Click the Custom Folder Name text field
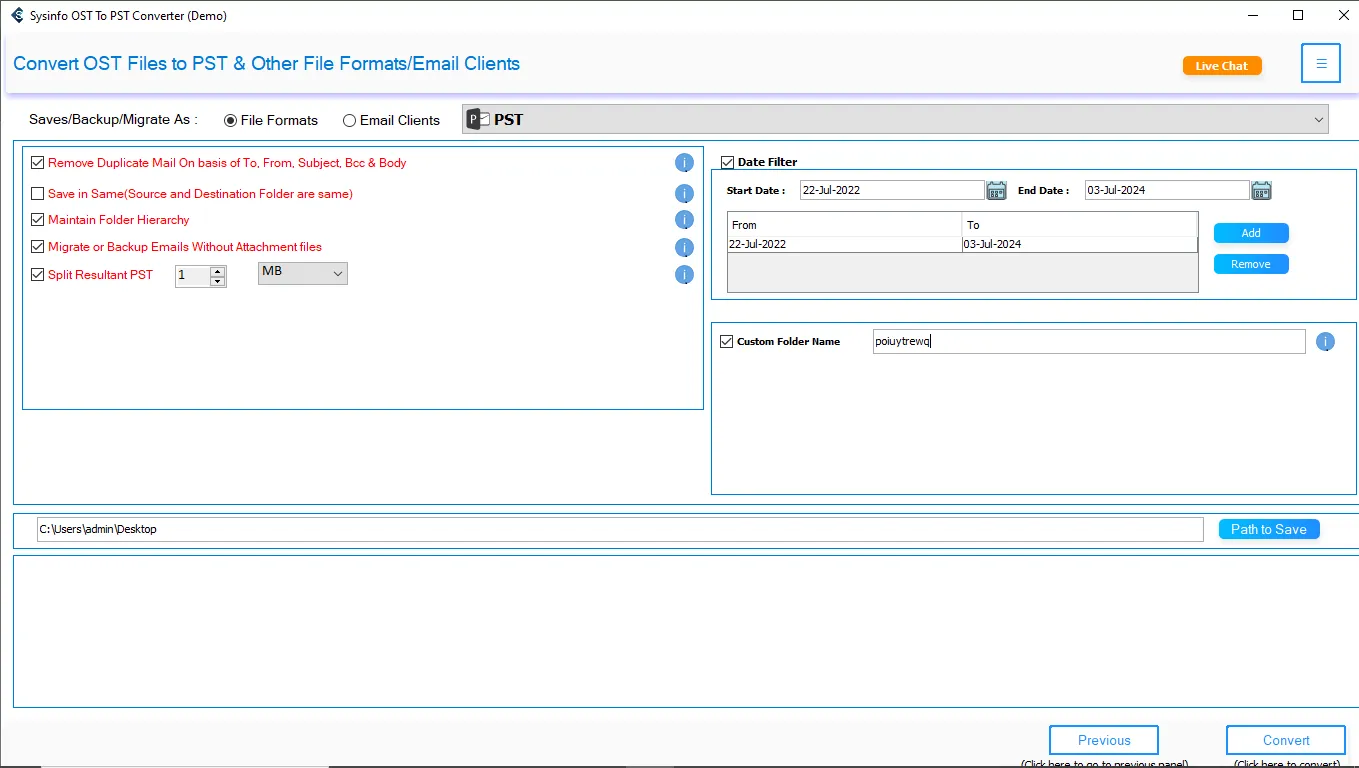This screenshot has width=1359, height=768. tap(1089, 342)
